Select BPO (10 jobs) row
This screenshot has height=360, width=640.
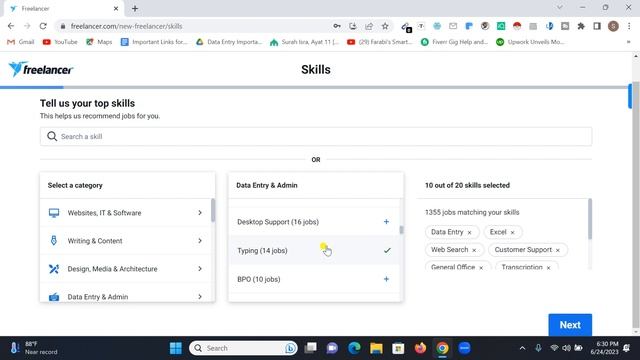(x=314, y=279)
